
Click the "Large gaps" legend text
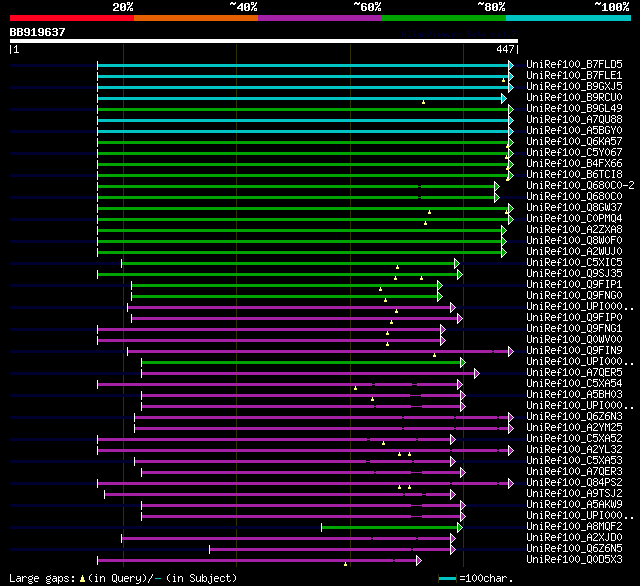coord(42,578)
